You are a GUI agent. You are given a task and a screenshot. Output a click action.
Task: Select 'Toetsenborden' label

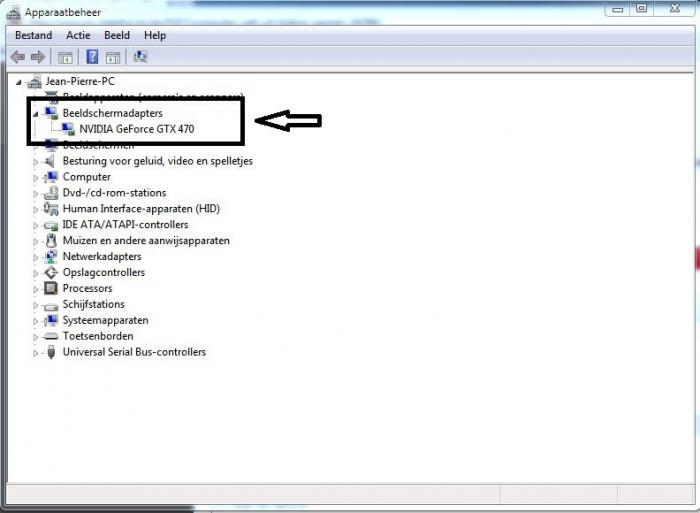point(98,336)
